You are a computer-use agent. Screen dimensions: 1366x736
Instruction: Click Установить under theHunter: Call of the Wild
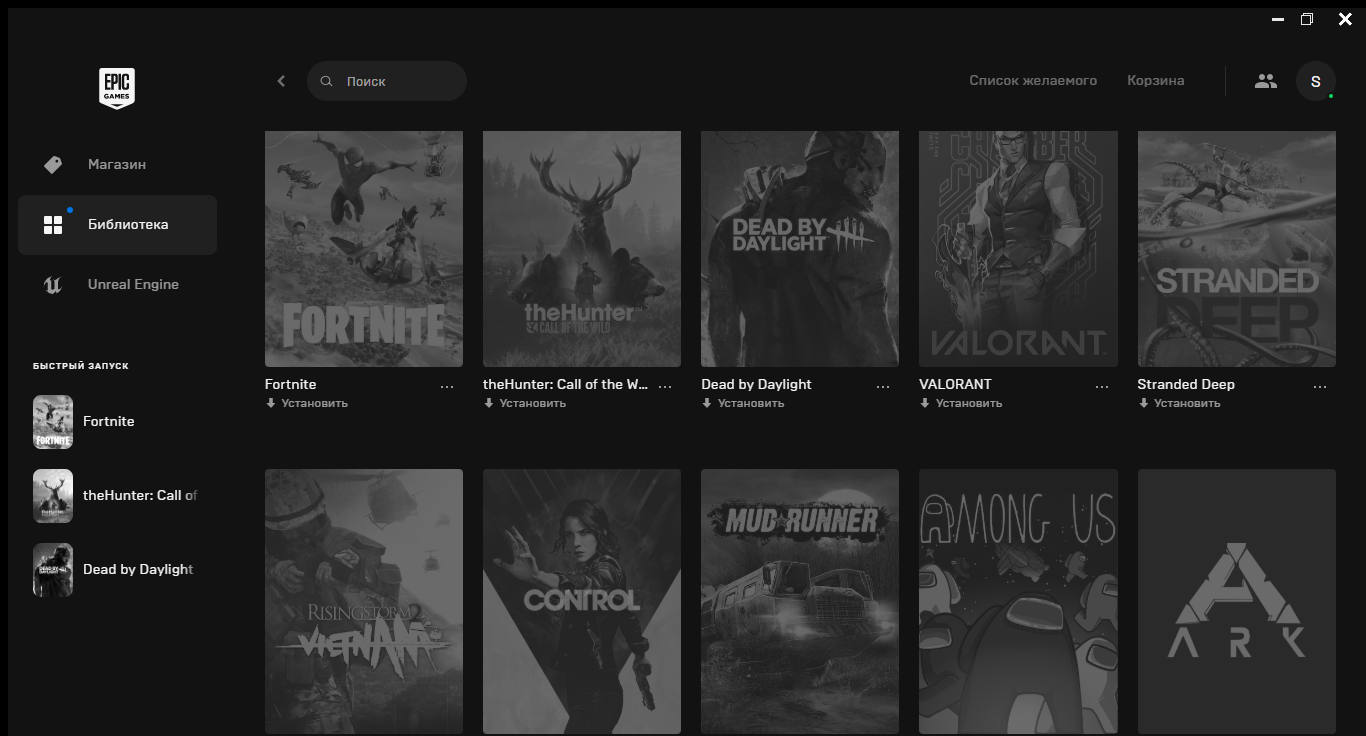coord(532,404)
